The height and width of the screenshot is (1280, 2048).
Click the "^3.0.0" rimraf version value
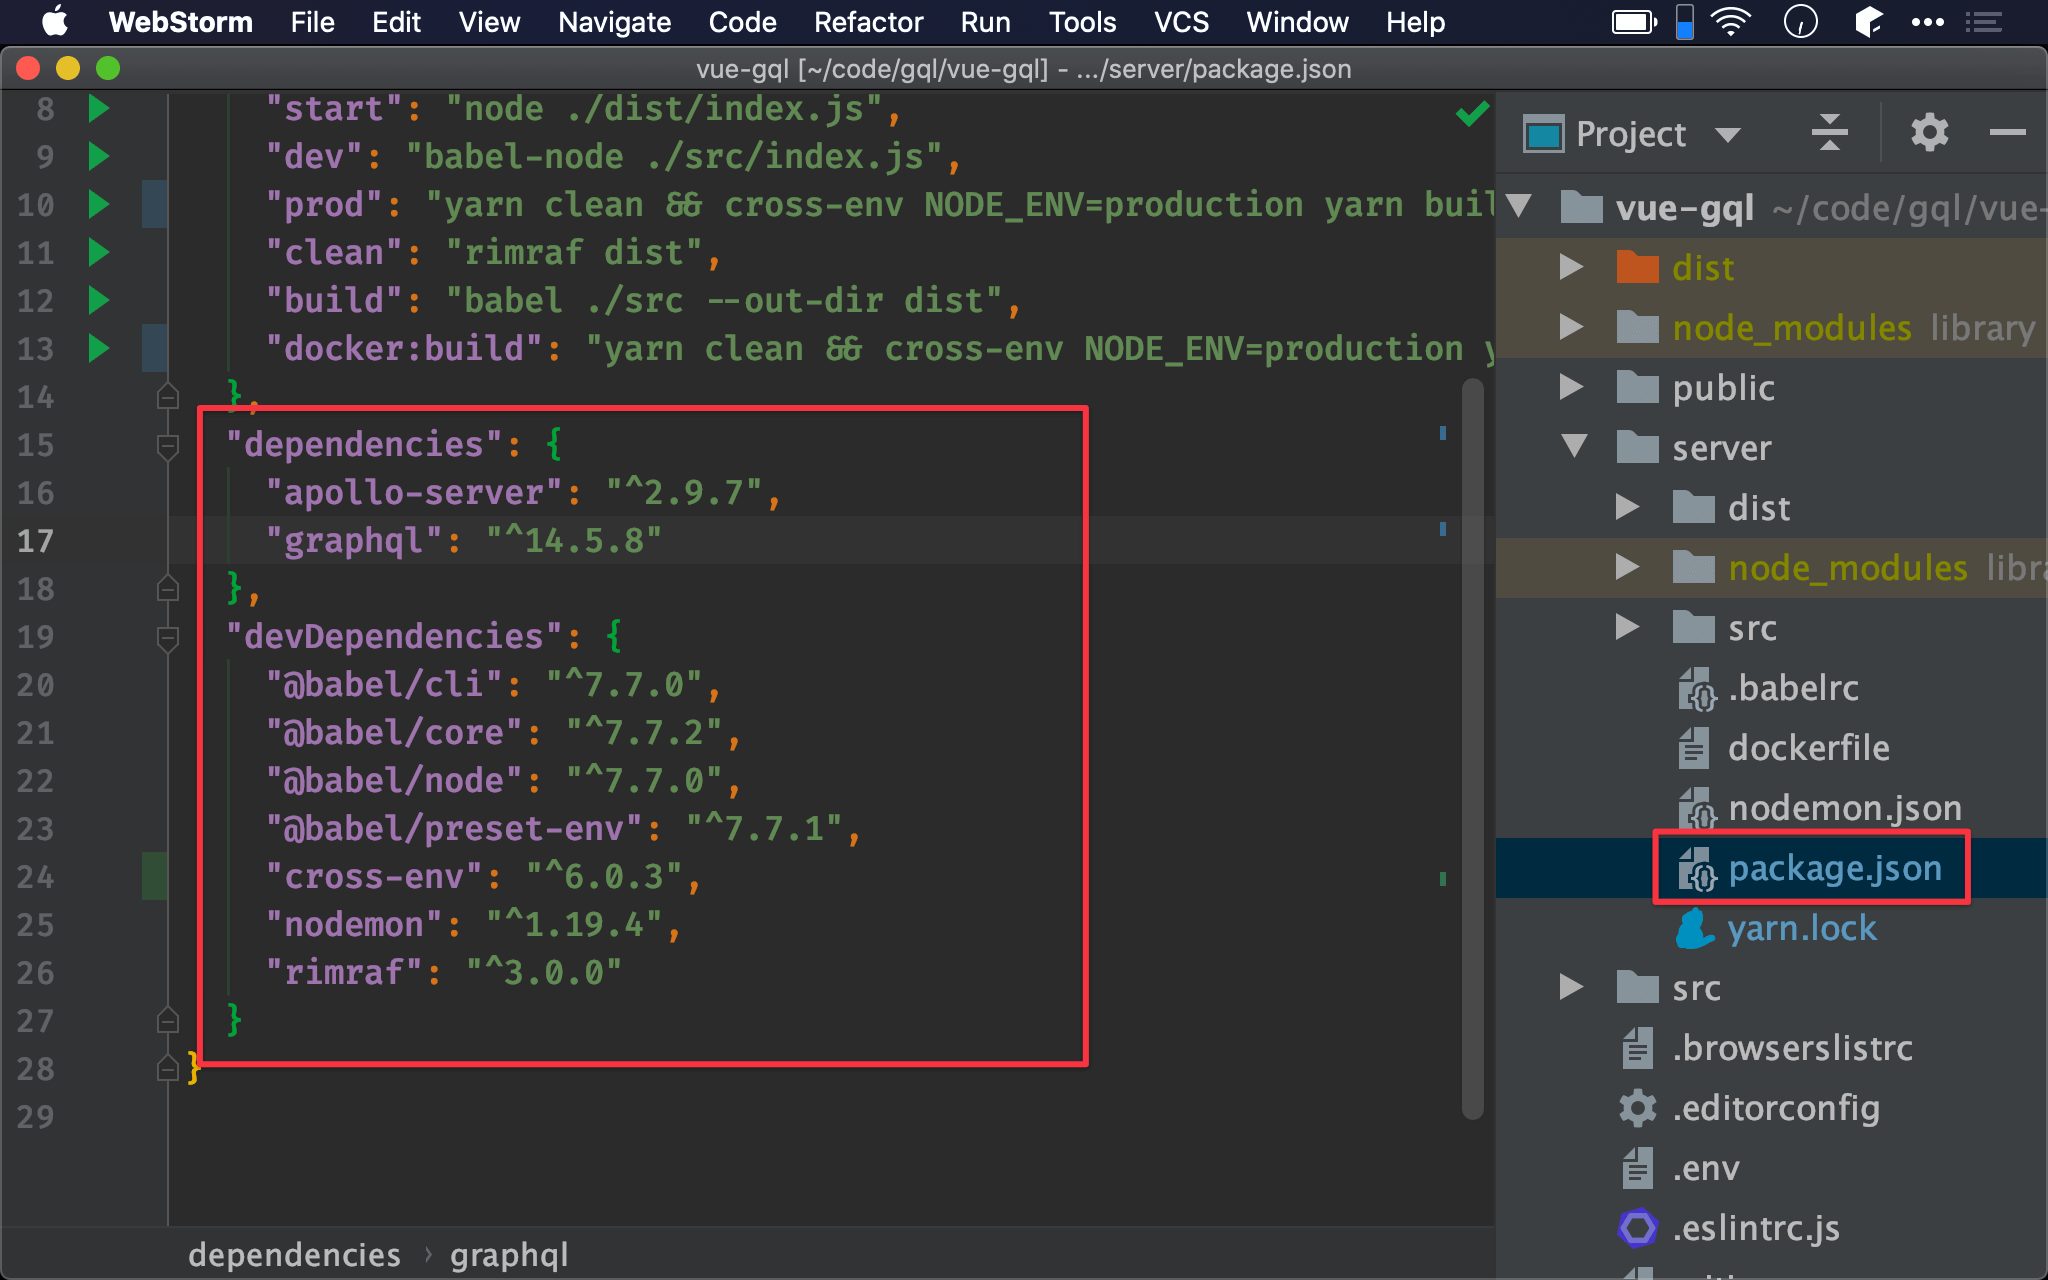click(x=544, y=972)
